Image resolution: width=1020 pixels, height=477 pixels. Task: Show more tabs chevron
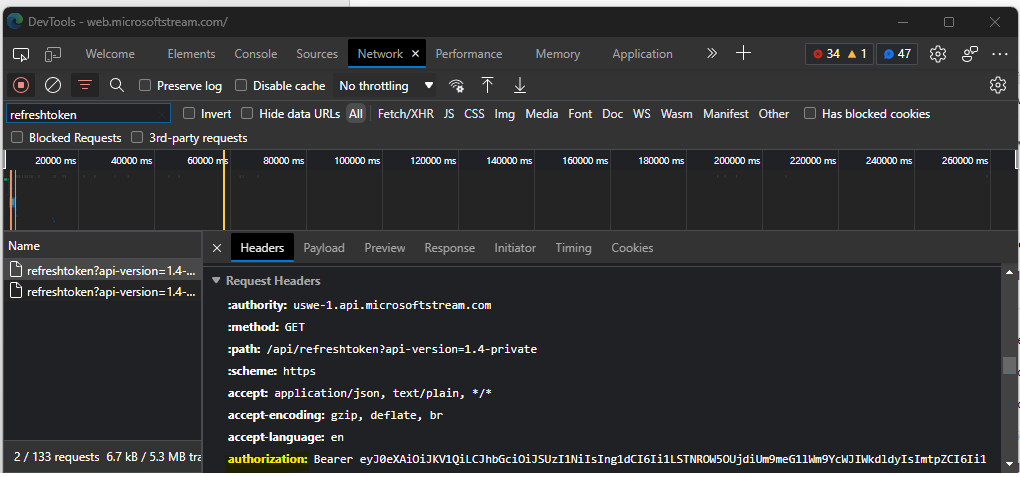click(x=712, y=53)
